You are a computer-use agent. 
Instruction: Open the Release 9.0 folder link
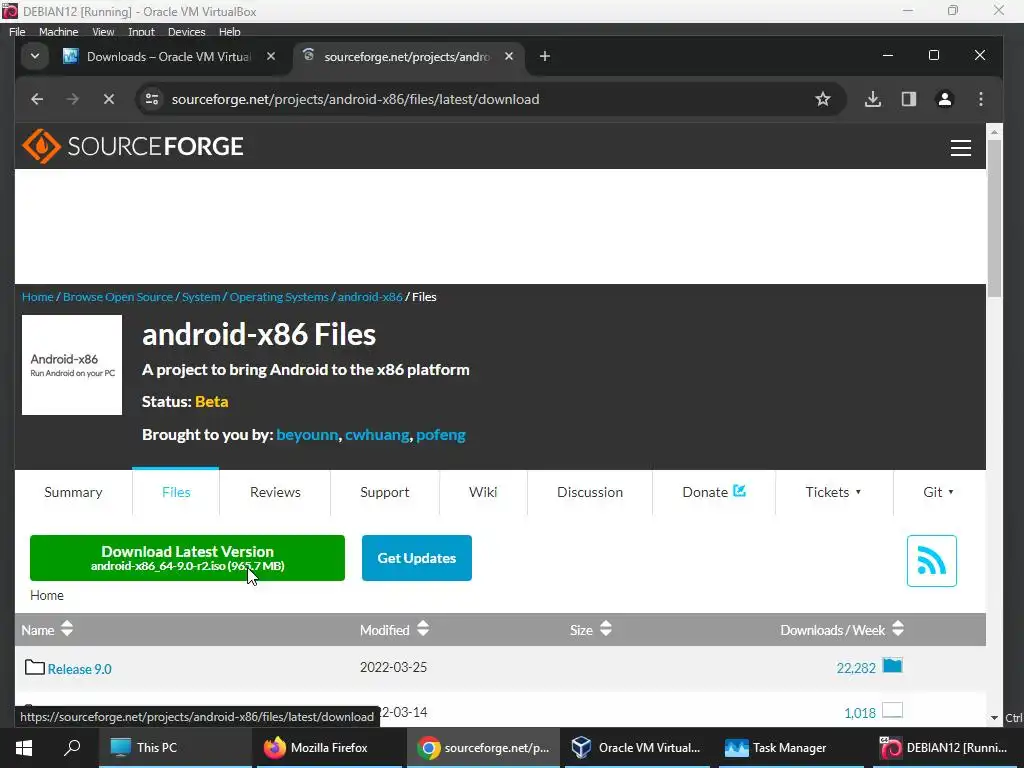pyautogui.click(x=80, y=669)
